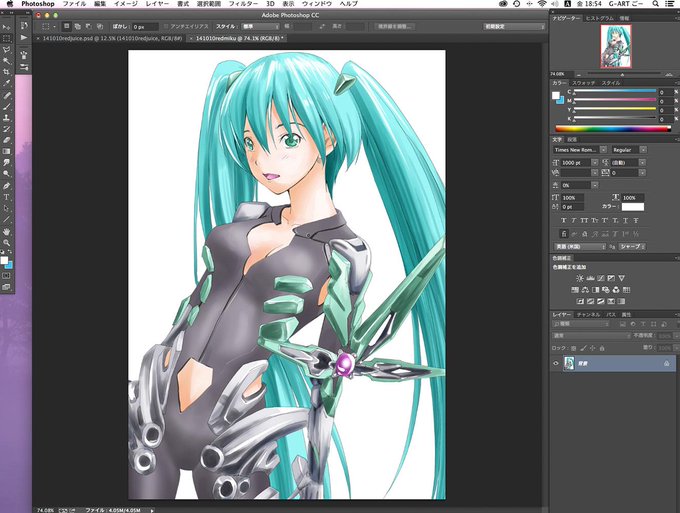Viewport: 680px width, 513px height.
Task: Select the History Brush tool
Action: (7, 129)
